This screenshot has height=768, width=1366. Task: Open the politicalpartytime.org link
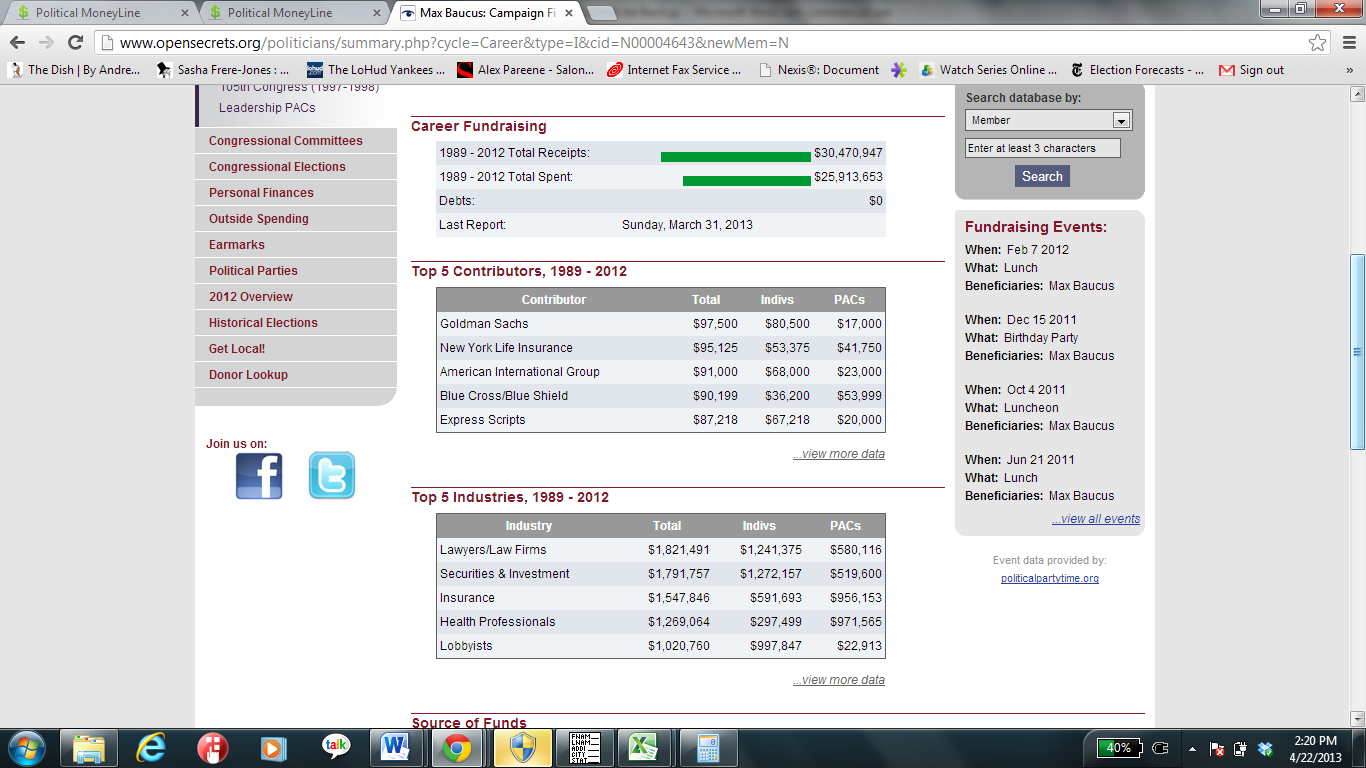tap(1050, 579)
